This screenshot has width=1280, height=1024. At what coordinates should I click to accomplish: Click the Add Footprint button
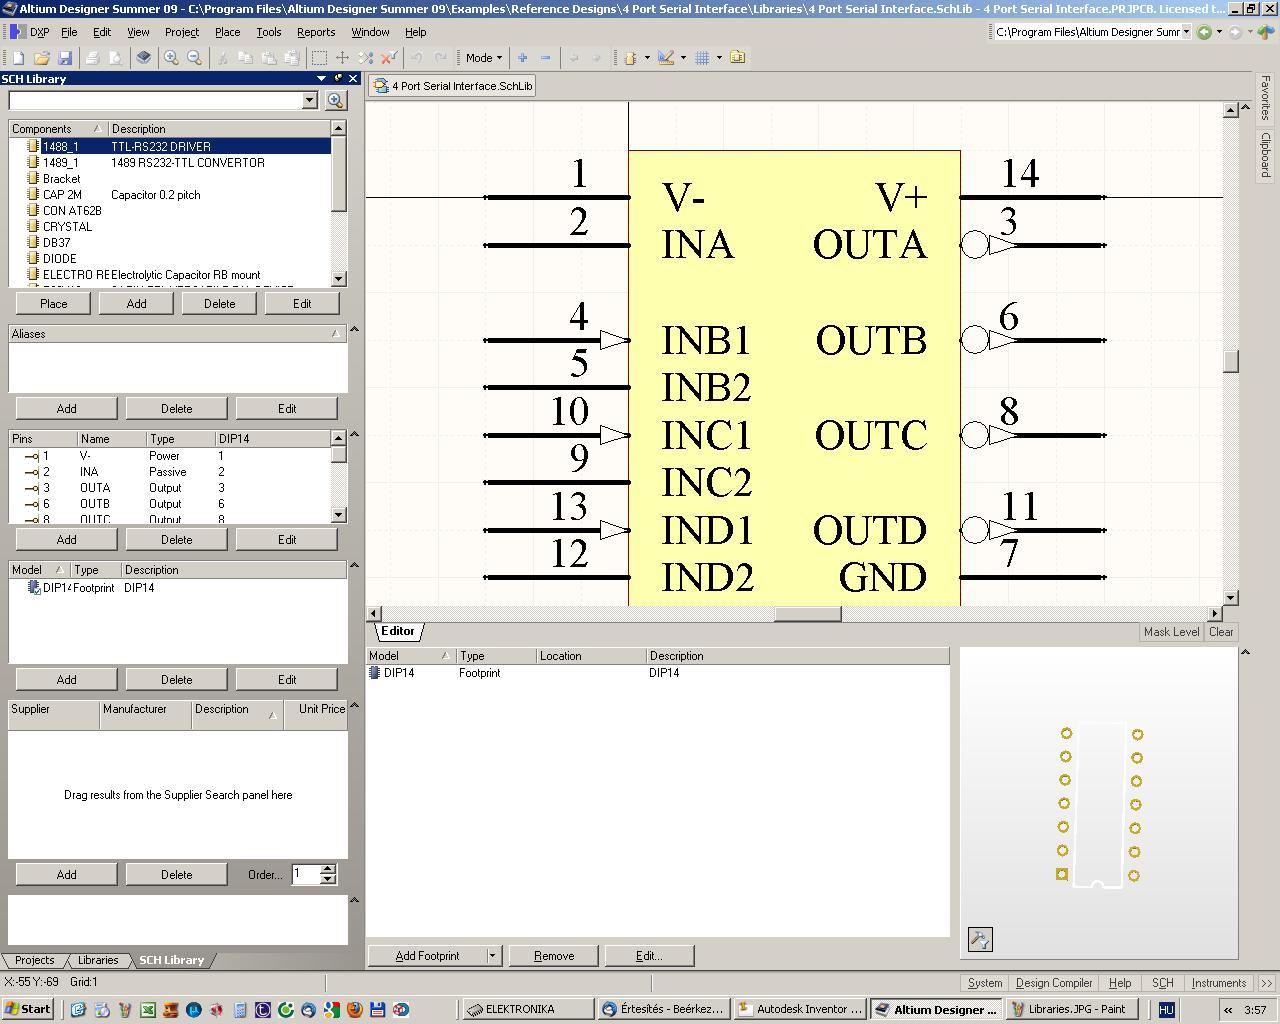(427, 956)
